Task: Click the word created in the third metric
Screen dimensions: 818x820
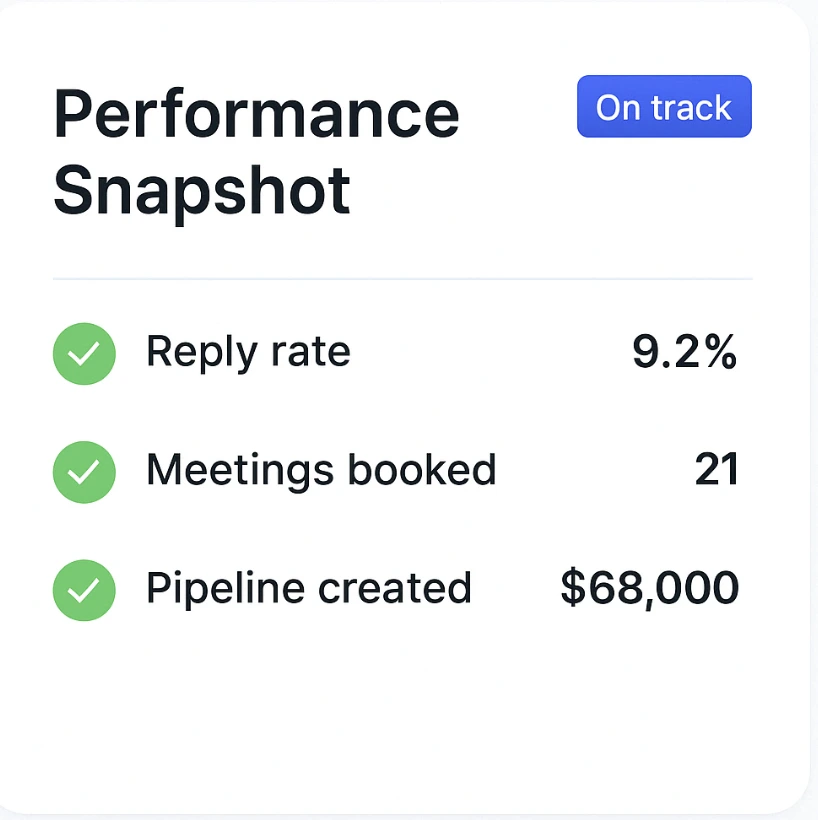Action: pos(395,588)
